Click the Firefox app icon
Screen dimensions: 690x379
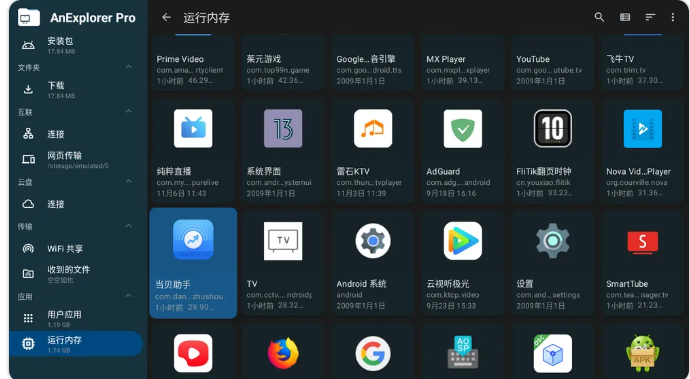(283, 353)
